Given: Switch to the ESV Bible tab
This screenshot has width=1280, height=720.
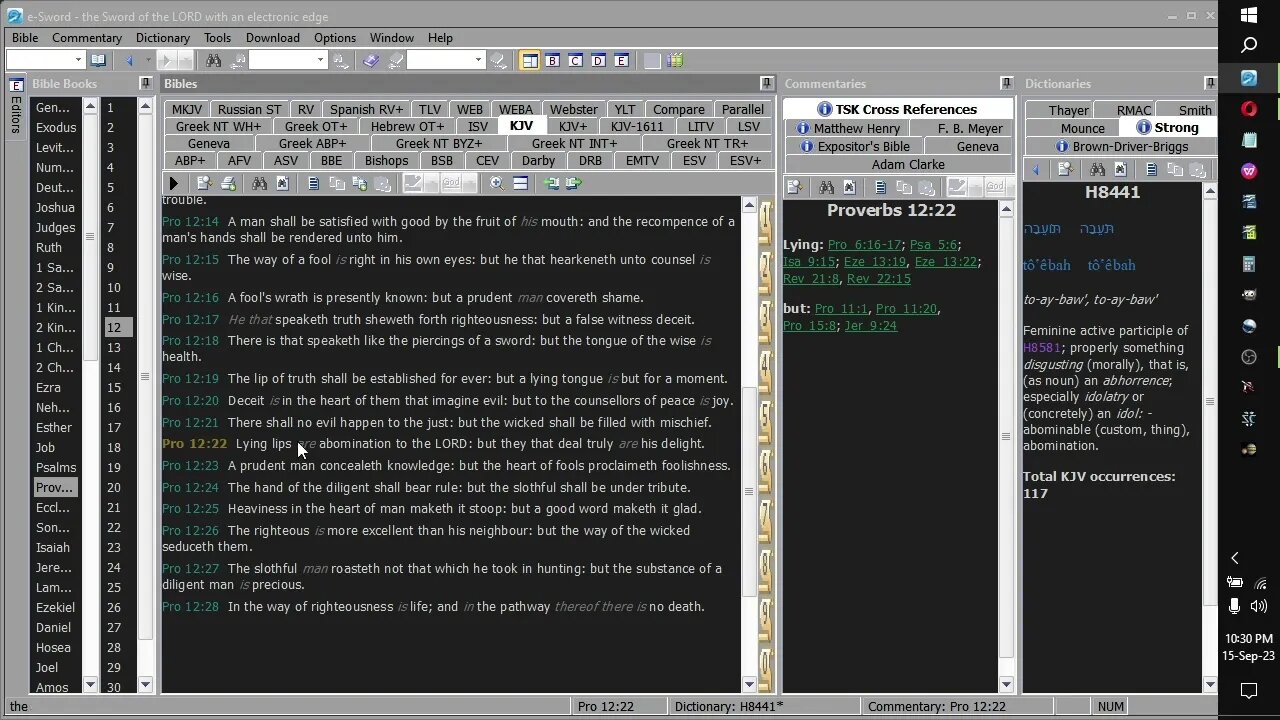Looking at the screenshot, I should coord(694,160).
